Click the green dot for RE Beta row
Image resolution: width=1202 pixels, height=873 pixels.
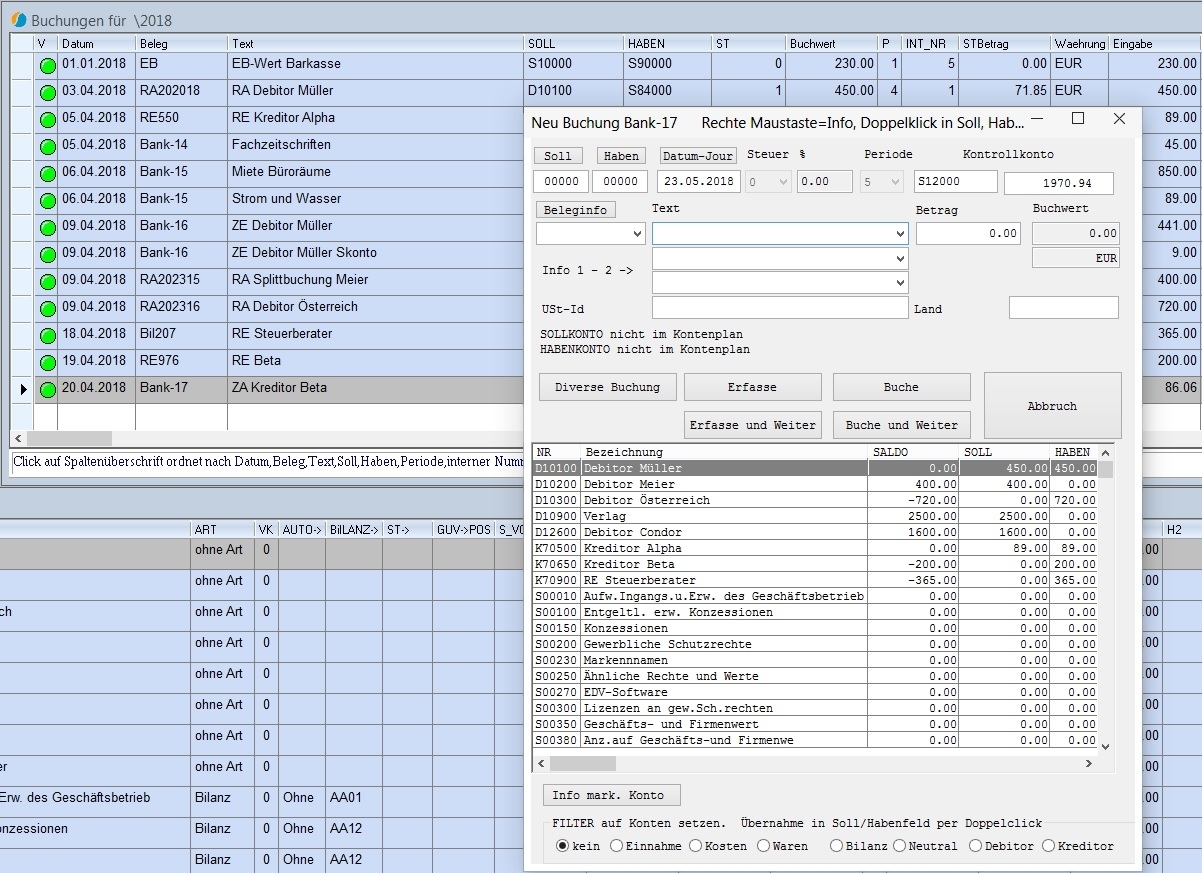click(x=47, y=362)
